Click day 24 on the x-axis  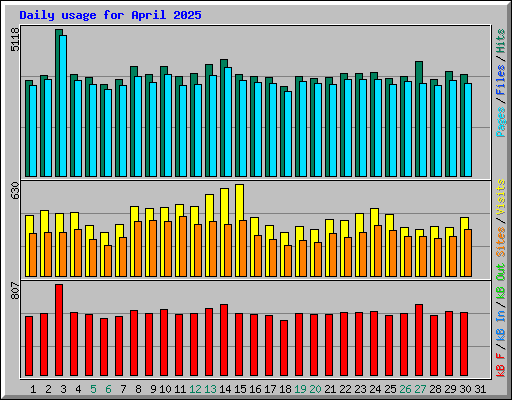coord(375,389)
